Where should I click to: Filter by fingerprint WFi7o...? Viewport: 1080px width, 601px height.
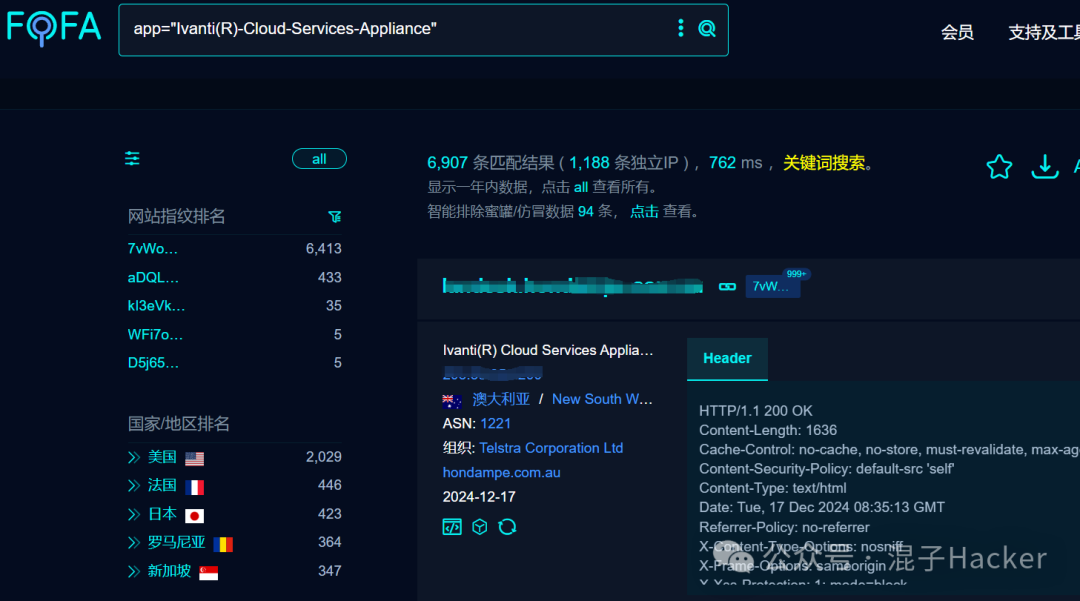tap(155, 335)
